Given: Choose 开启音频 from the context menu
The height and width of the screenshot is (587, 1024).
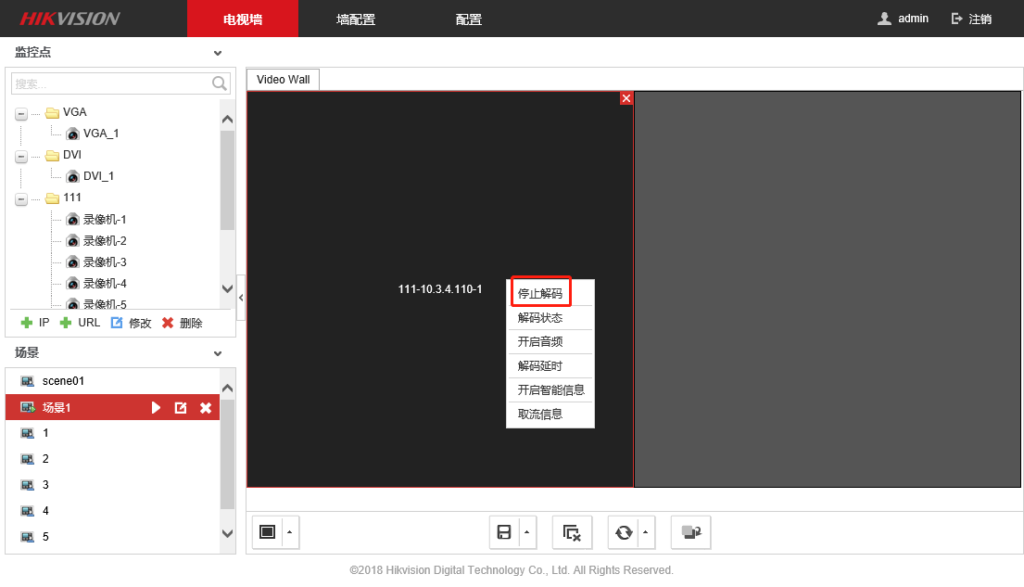Looking at the screenshot, I should point(540,342).
